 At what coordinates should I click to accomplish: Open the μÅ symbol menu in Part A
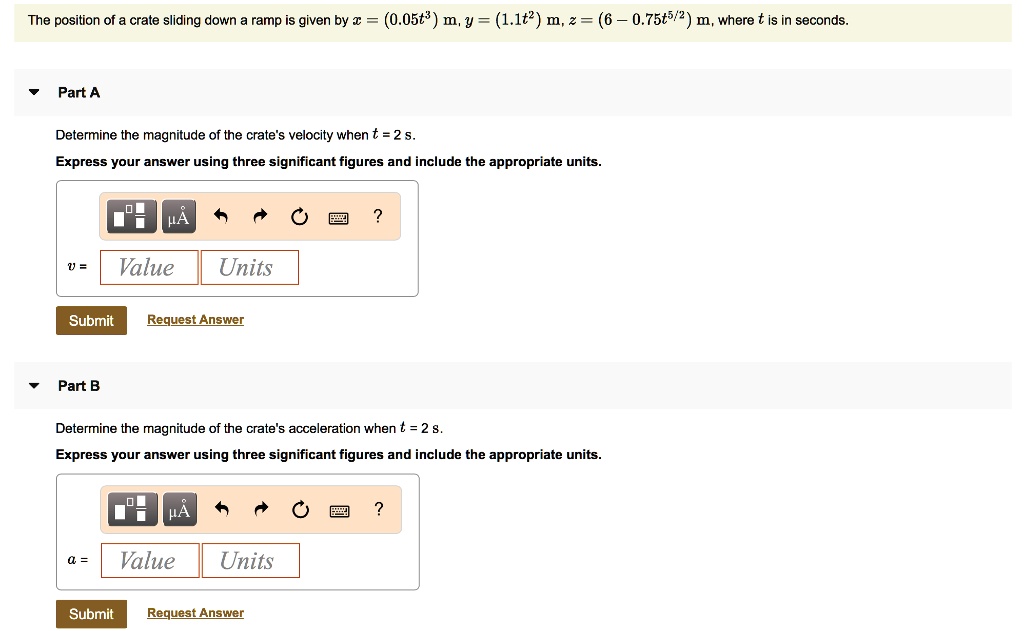178,216
